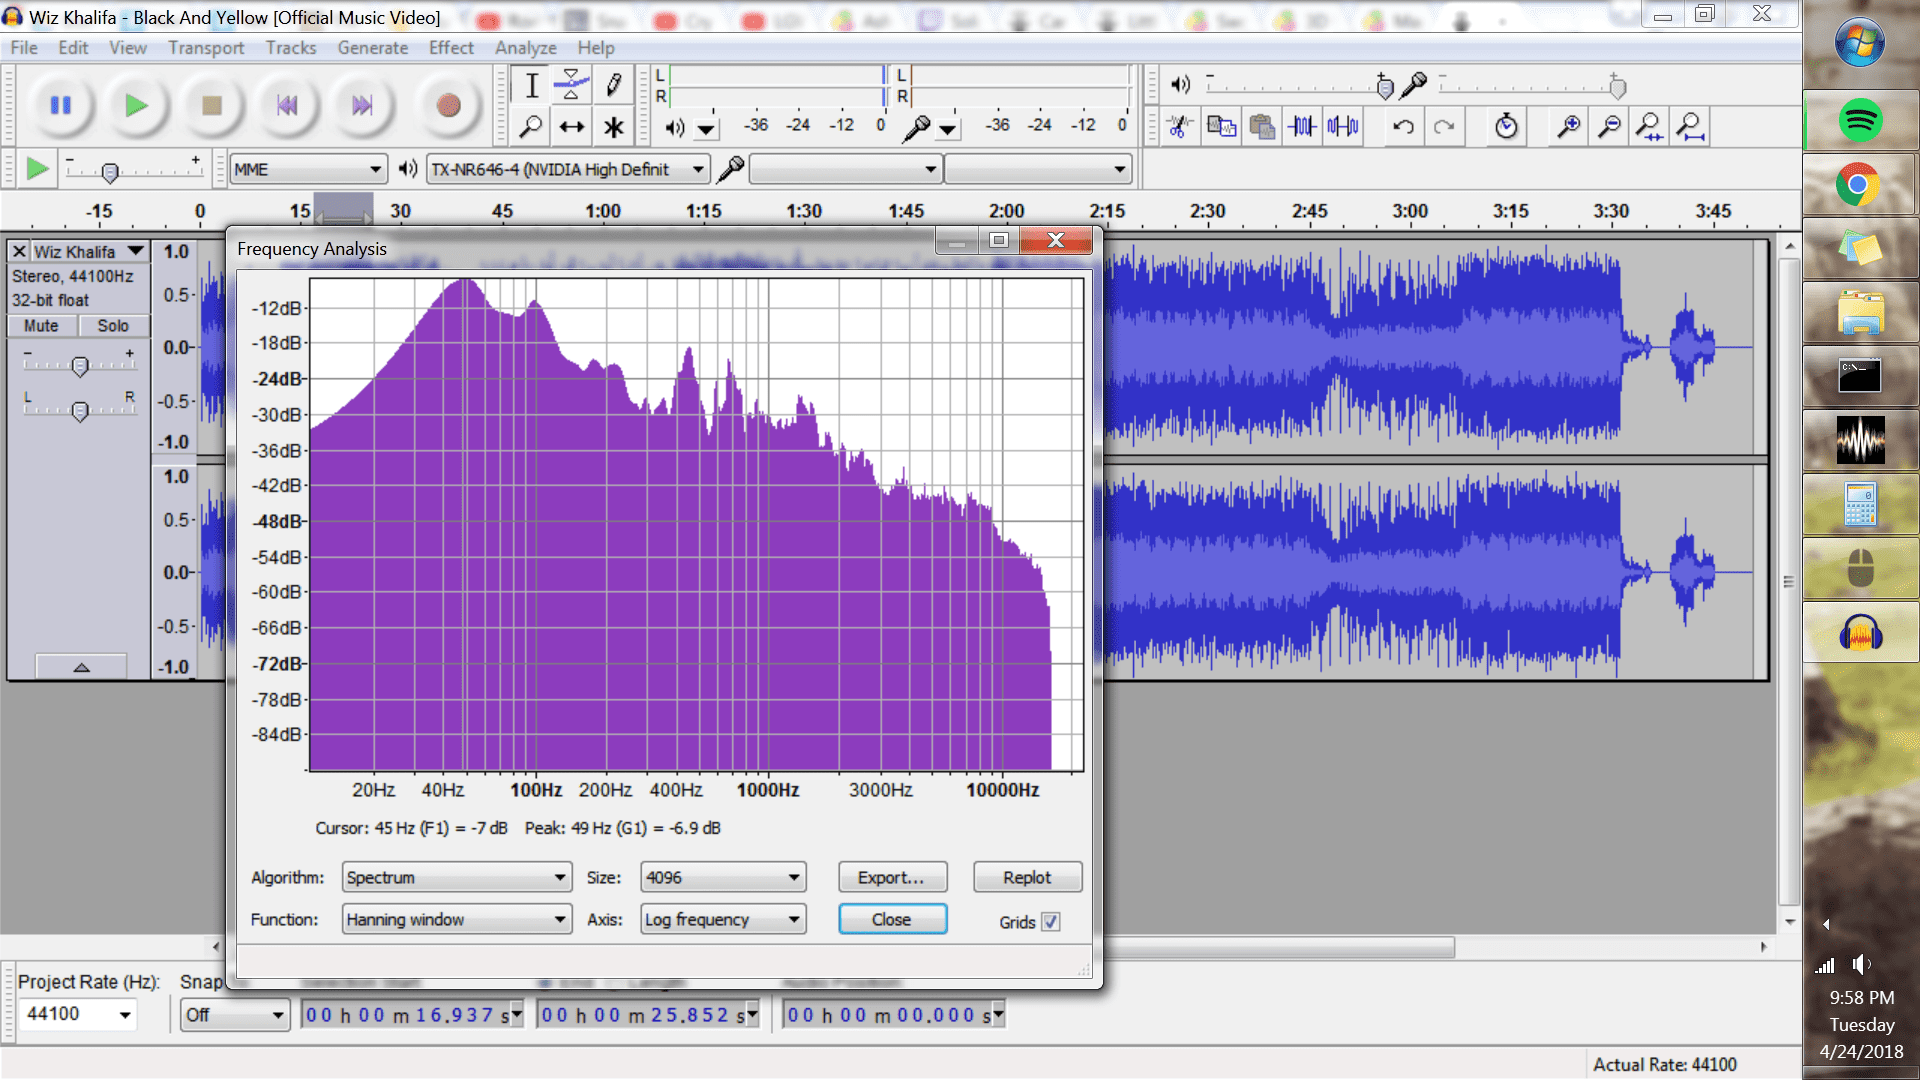Image resolution: width=1920 pixels, height=1080 pixels.
Task: Click the Replot button
Action: coord(1027,877)
